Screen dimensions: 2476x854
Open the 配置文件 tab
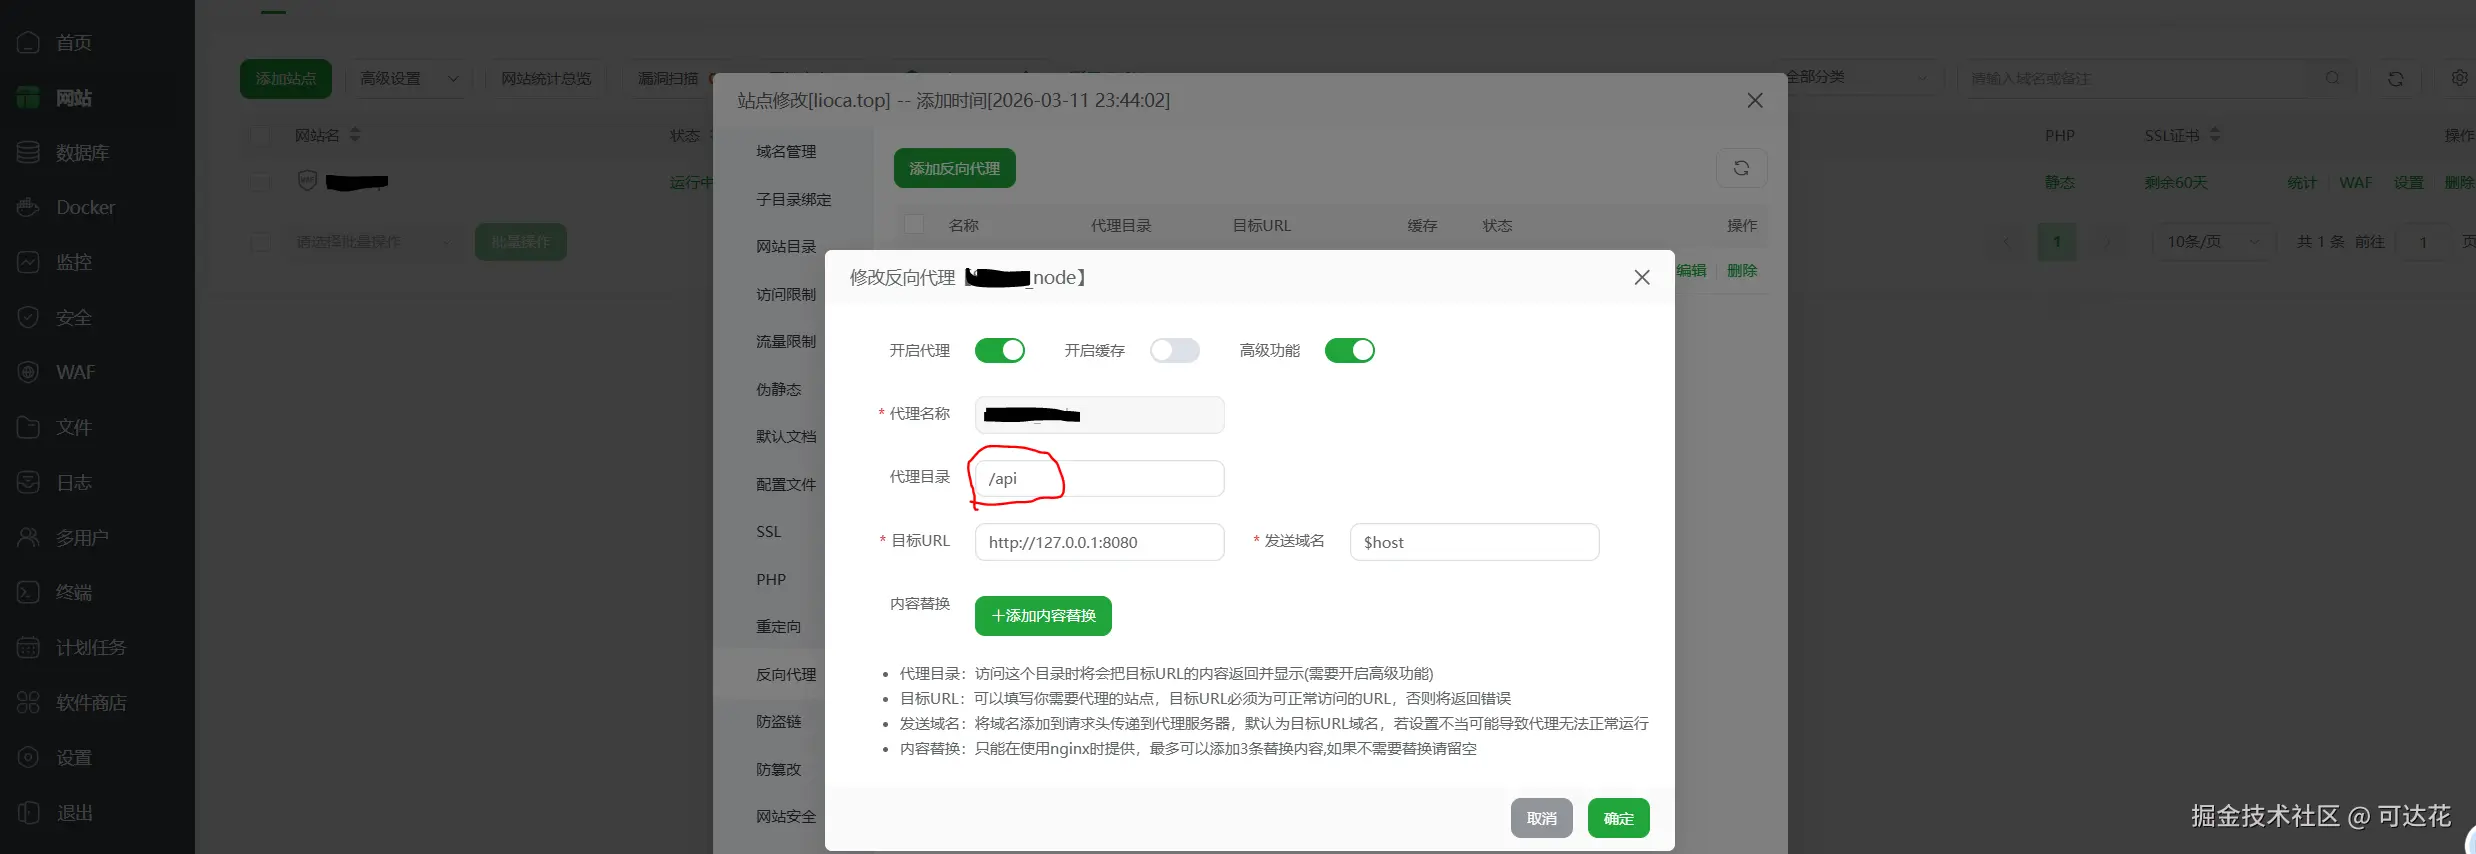(x=786, y=484)
